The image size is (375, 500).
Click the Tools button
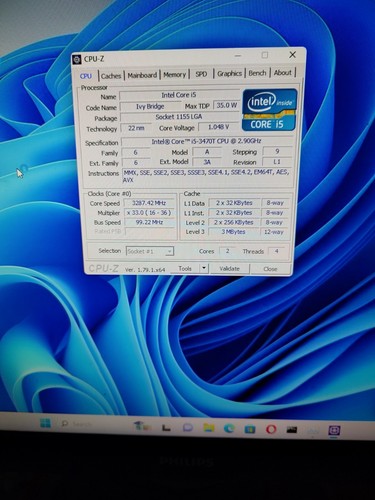click(x=185, y=268)
